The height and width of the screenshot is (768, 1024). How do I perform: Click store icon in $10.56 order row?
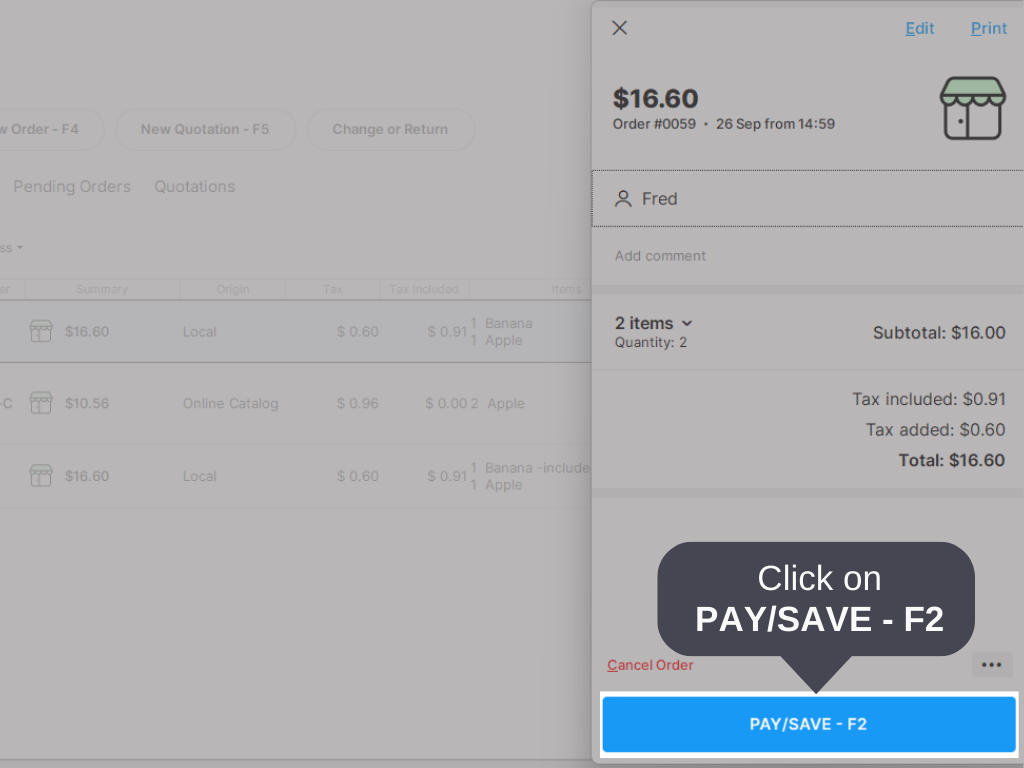tap(41, 404)
